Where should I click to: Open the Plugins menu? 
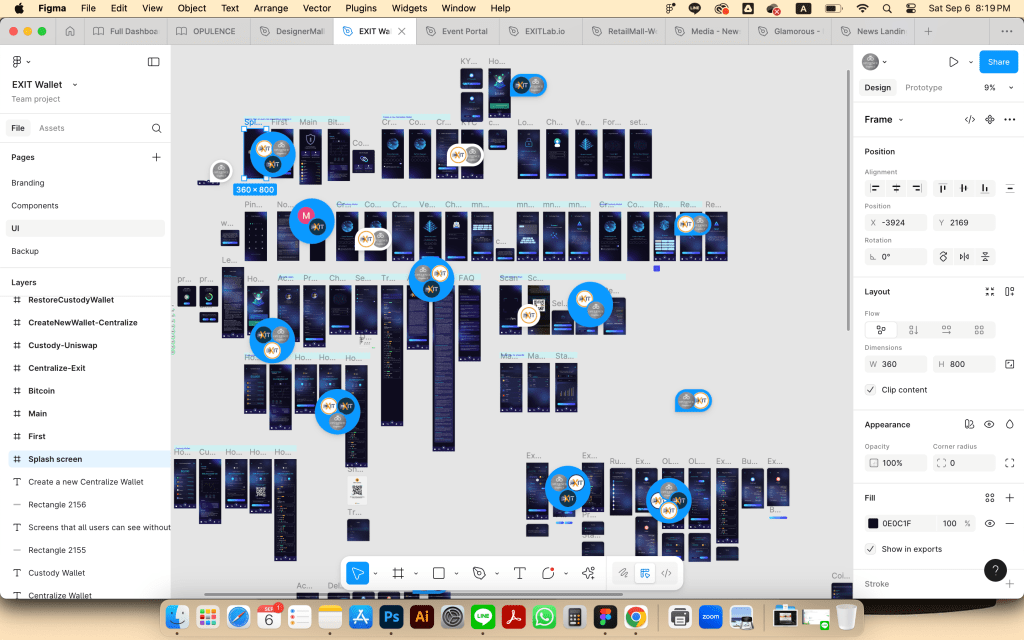tap(360, 8)
